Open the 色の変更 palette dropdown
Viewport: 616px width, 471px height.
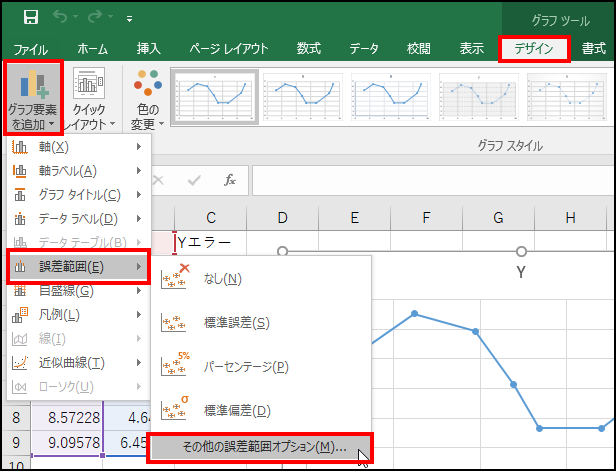click(x=147, y=99)
